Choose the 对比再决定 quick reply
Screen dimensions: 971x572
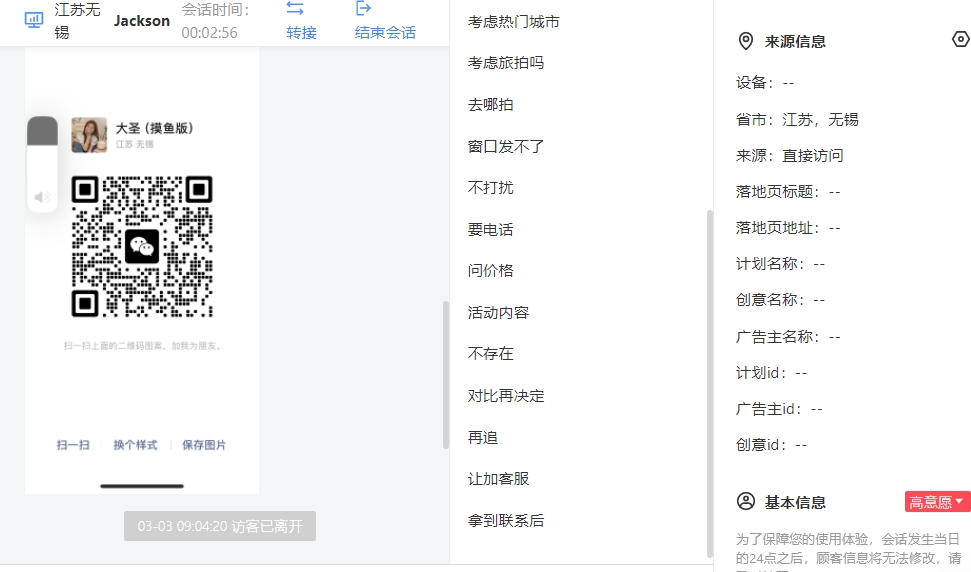pyautogui.click(x=506, y=396)
